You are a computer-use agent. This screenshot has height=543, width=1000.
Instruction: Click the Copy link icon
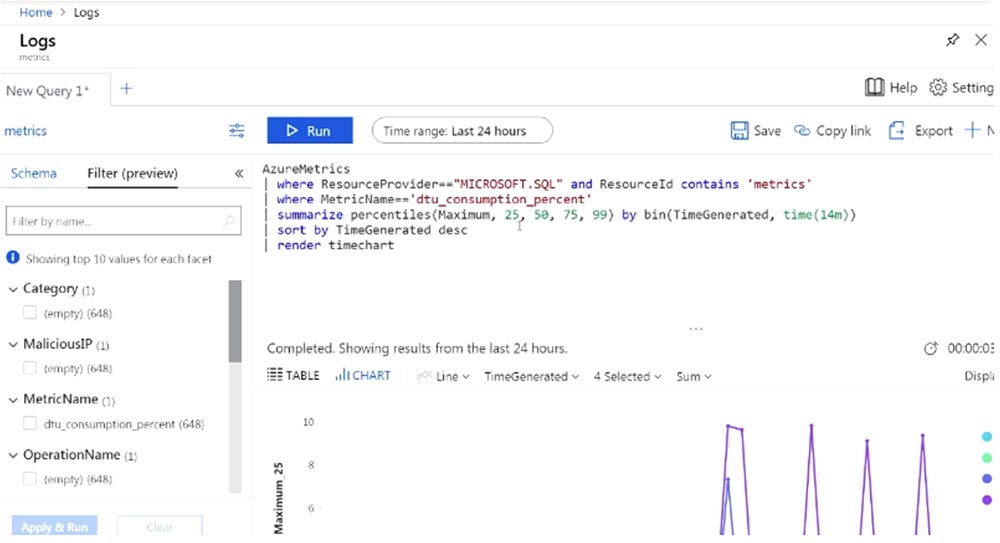[802, 131]
